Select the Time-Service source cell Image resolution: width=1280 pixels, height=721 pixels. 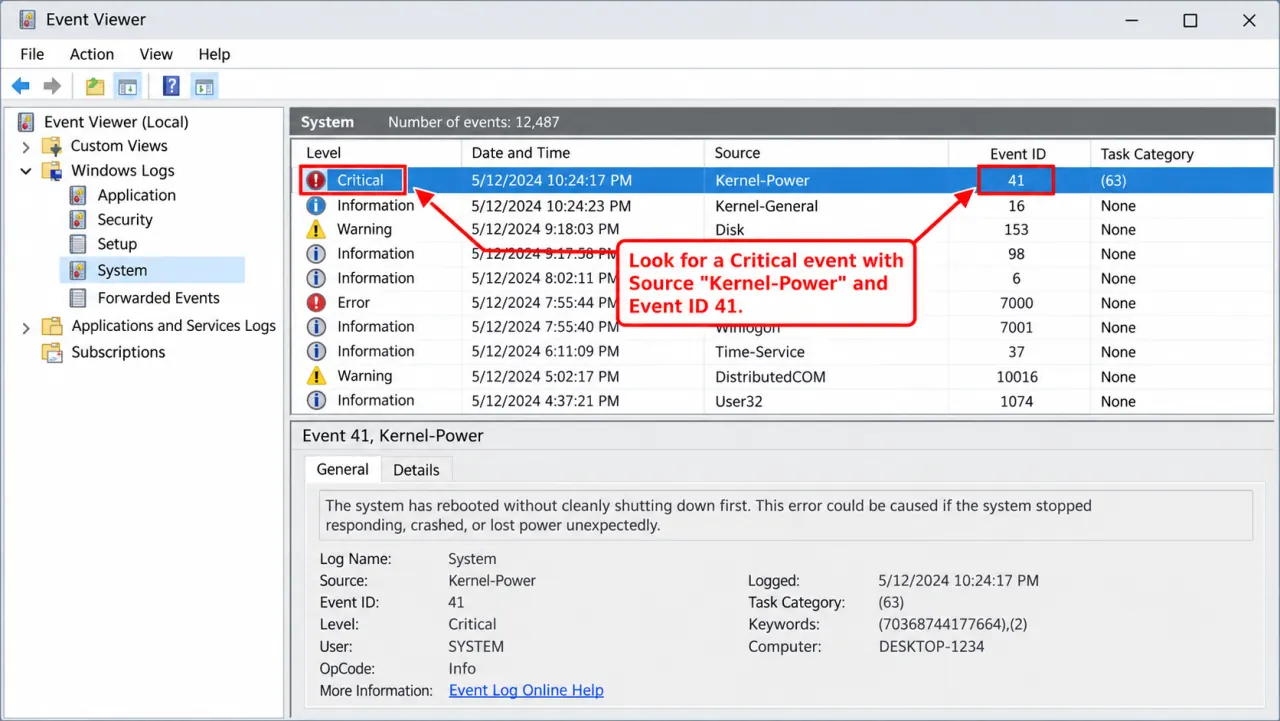[x=759, y=352]
